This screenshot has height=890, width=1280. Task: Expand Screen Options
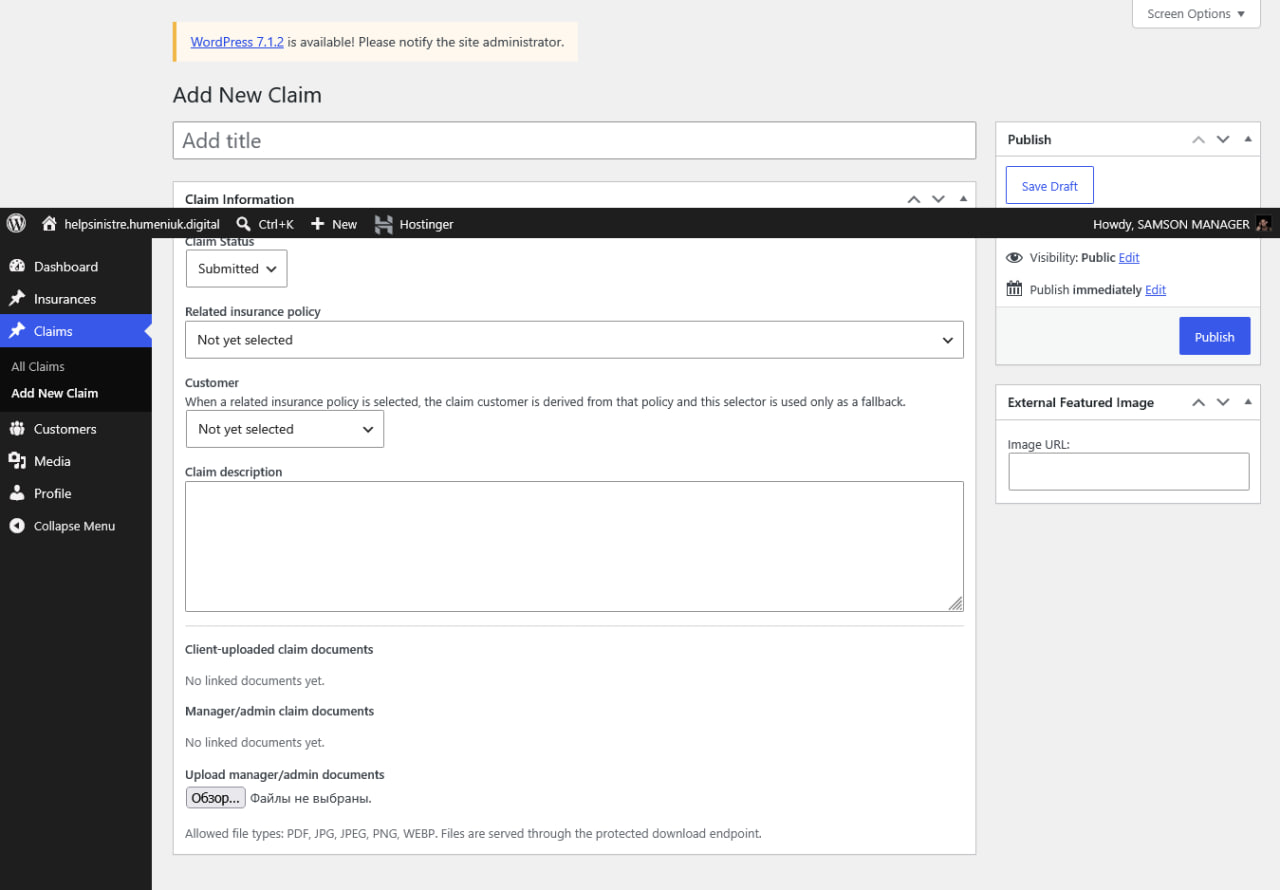coord(1196,14)
